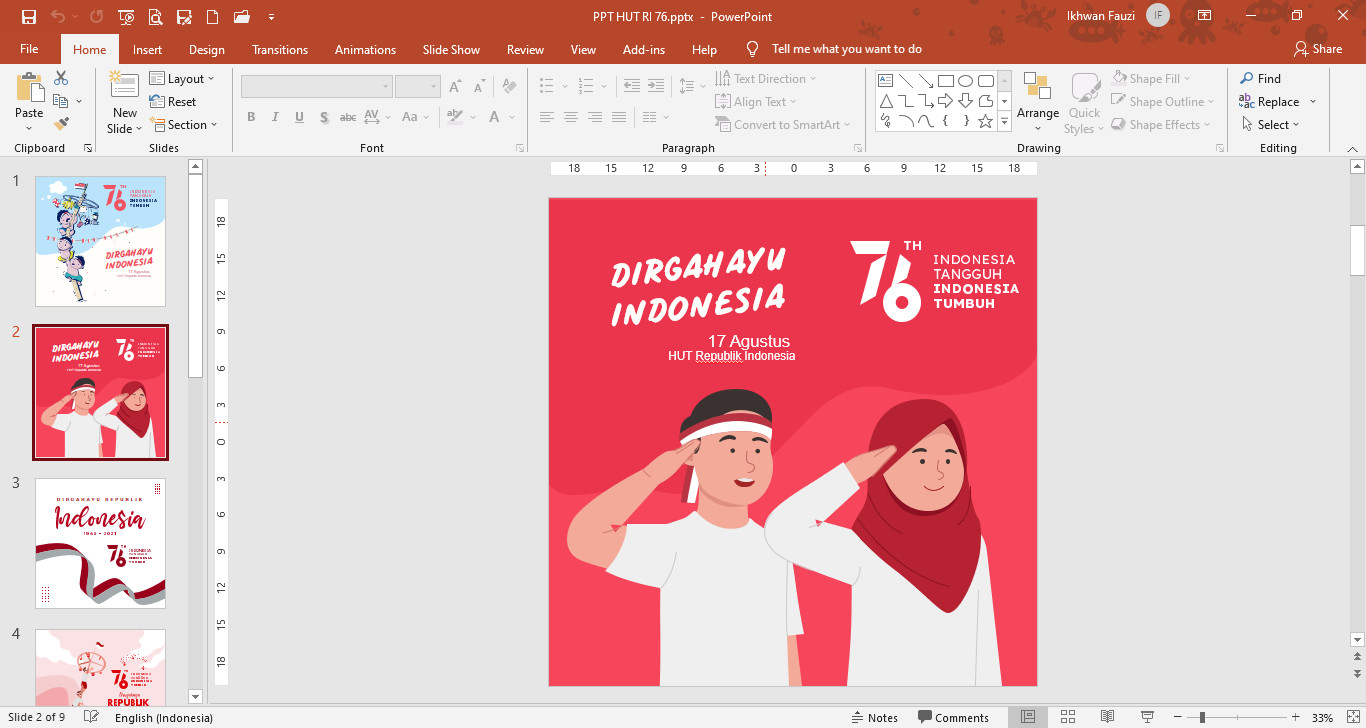Insert a Text Box from the Drawing gallery
This screenshot has width=1366, height=728.
tap(886, 78)
